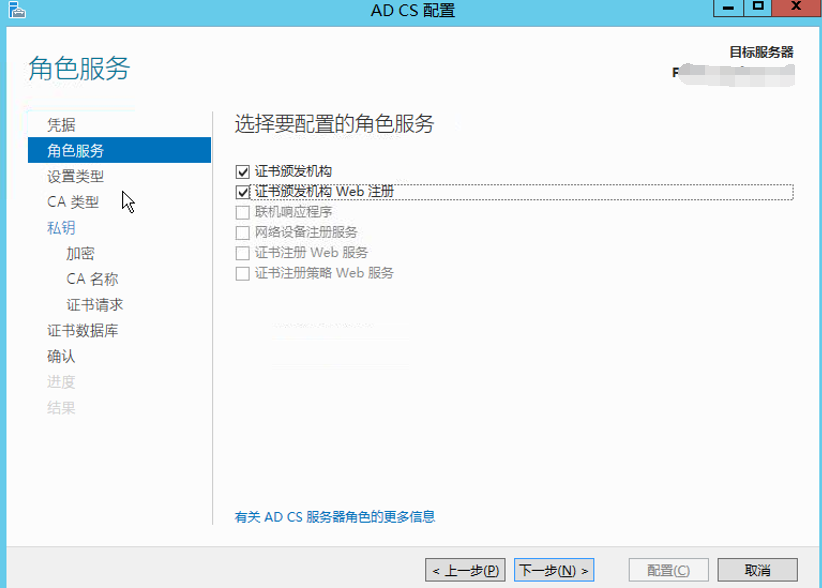Uncheck 证书颁发机构 checkbox

coord(242,172)
